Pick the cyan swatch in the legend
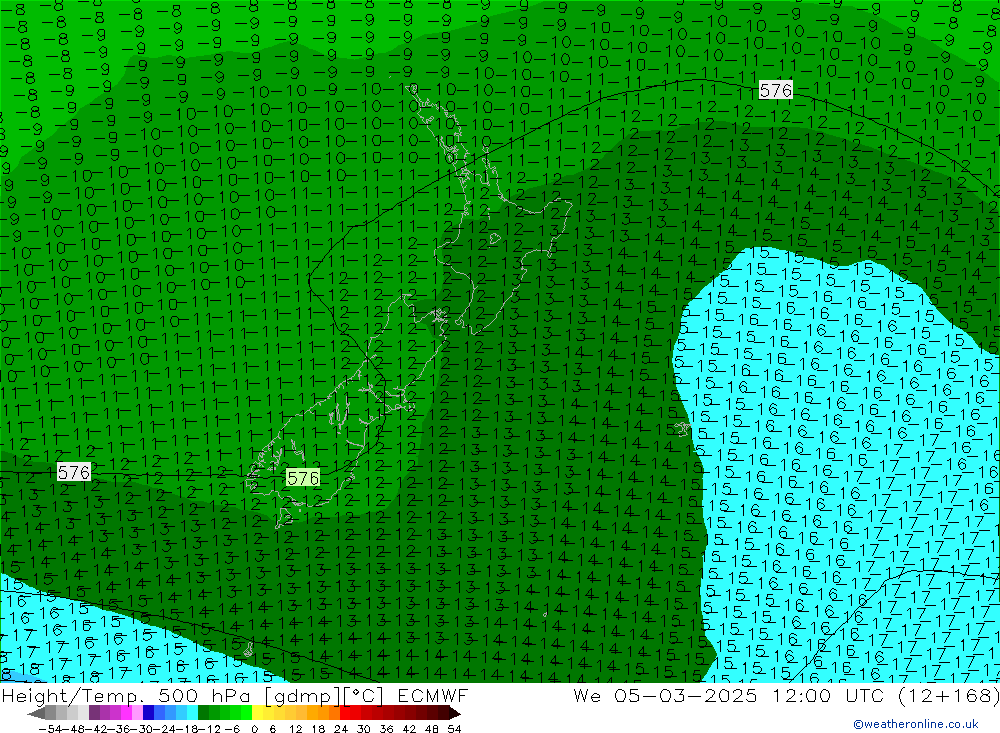1000x733 pixels. coord(192,713)
